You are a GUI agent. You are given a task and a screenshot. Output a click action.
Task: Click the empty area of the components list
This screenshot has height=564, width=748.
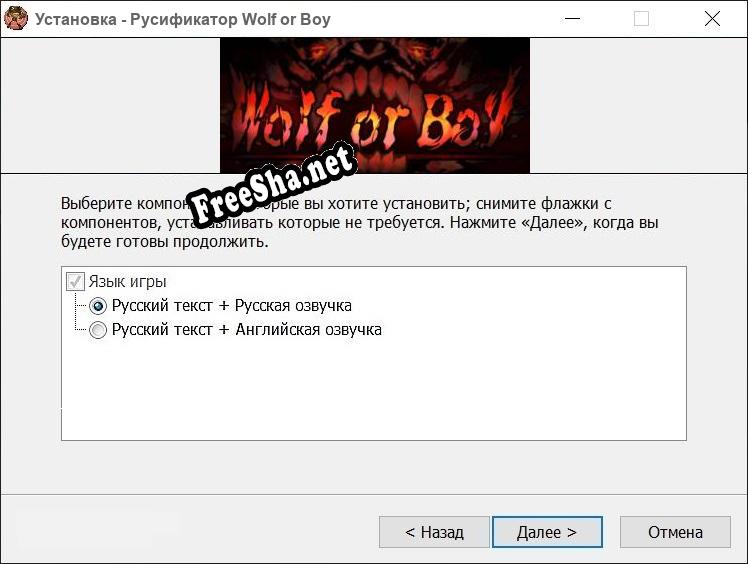pyautogui.click(x=374, y=389)
